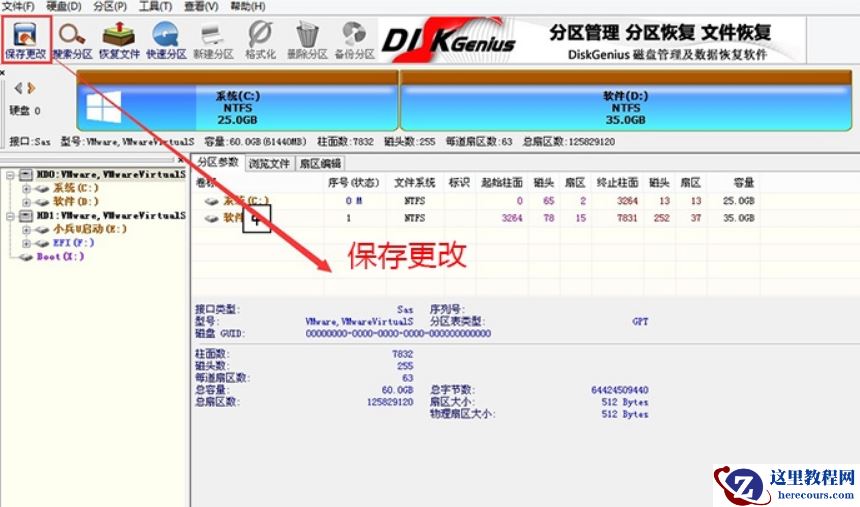This screenshot has width=860, height=507.
Task: Select 软件(D:) in the left tree
Action: [76, 202]
